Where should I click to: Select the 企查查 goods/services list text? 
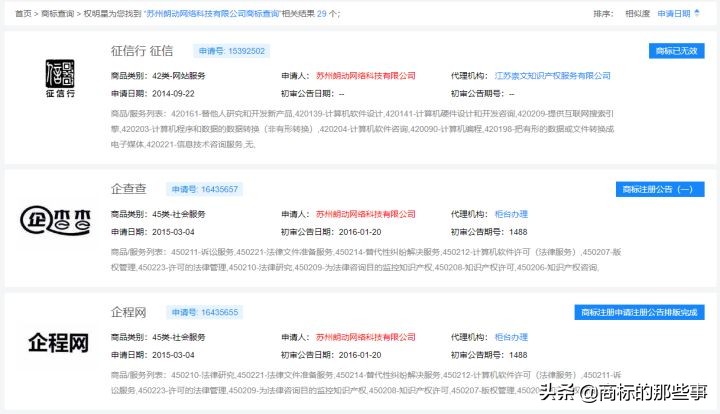pyautogui.click(x=366, y=259)
